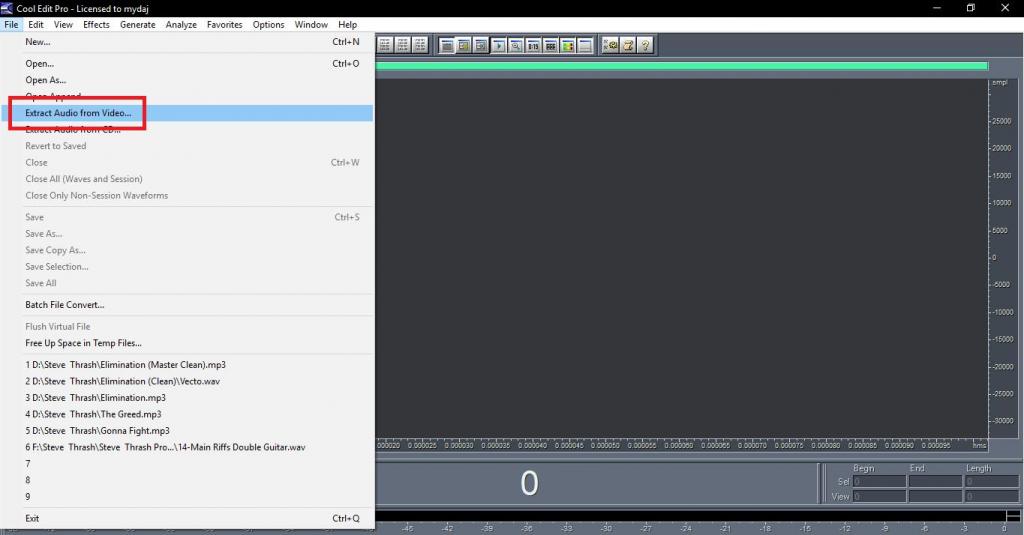Screen dimensions: 1024x535
Task: Close the open File menu
Action: click(x=11, y=25)
